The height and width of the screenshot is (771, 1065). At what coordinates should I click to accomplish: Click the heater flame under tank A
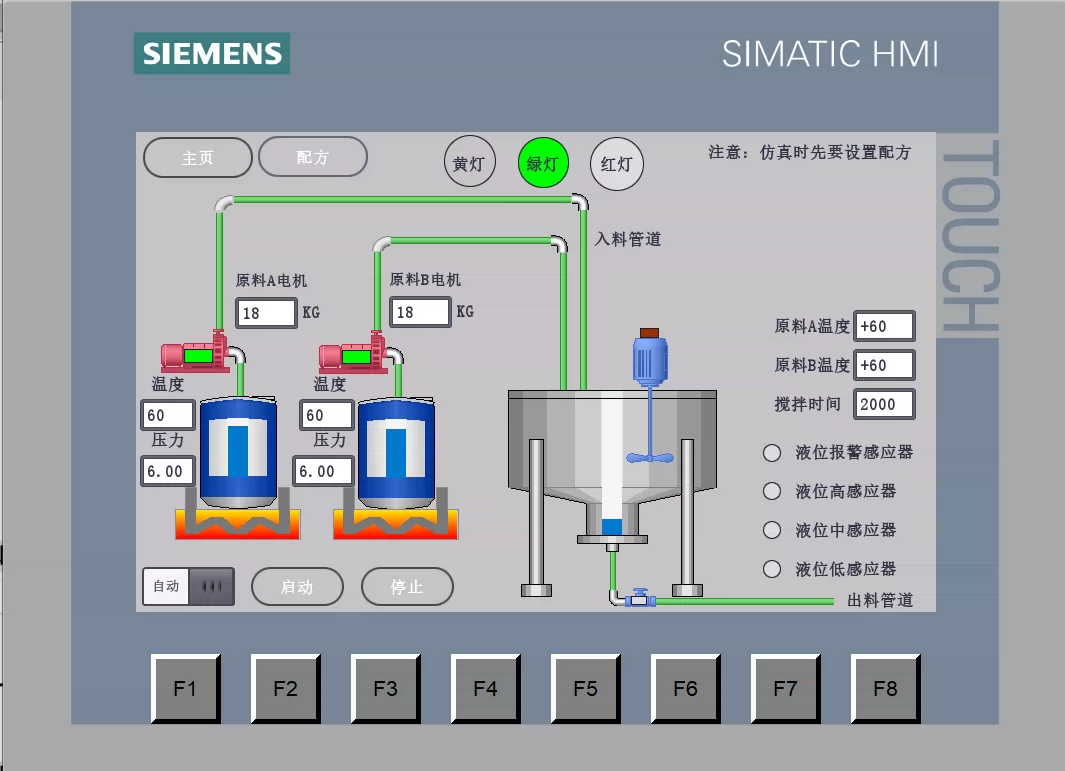pyautogui.click(x=238, y=524)
